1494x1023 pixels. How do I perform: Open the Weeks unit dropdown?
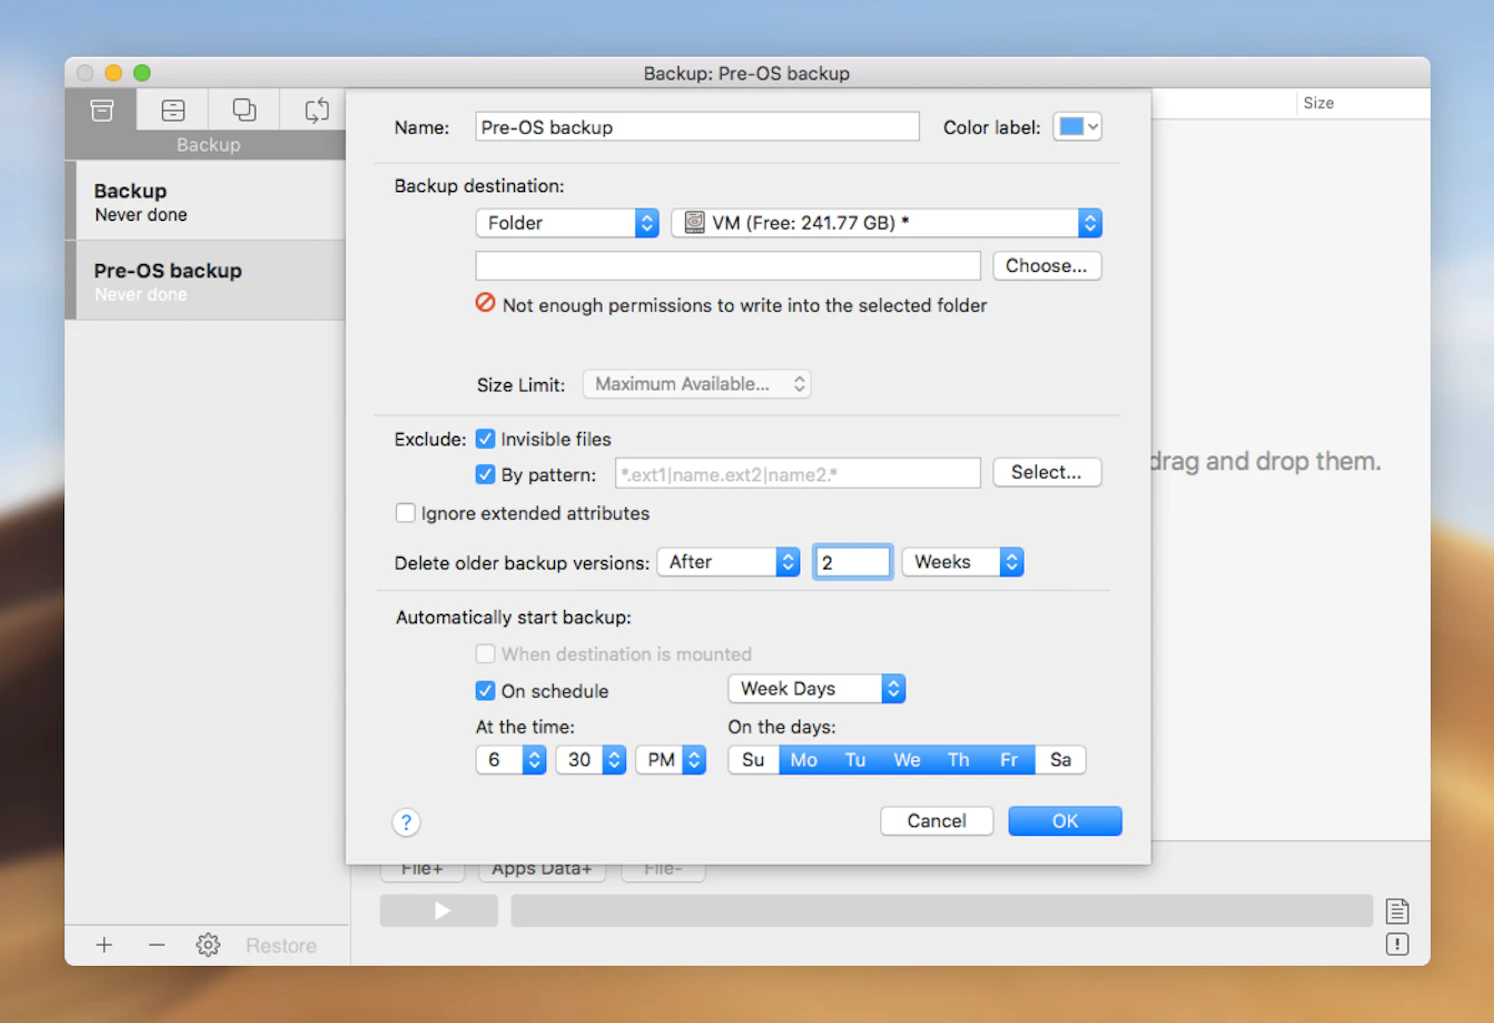963,562
